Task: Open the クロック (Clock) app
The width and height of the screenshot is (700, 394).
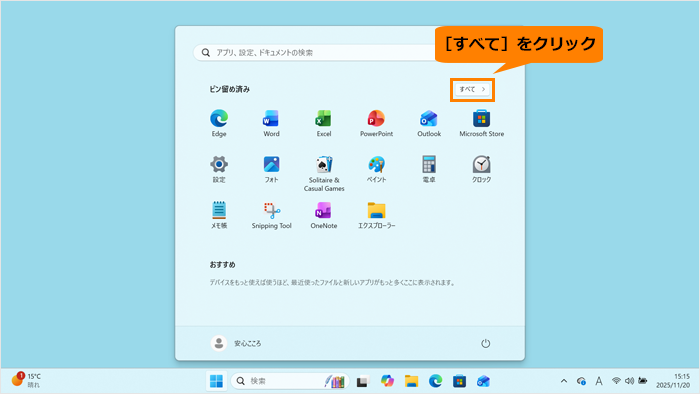Action: 481,169
